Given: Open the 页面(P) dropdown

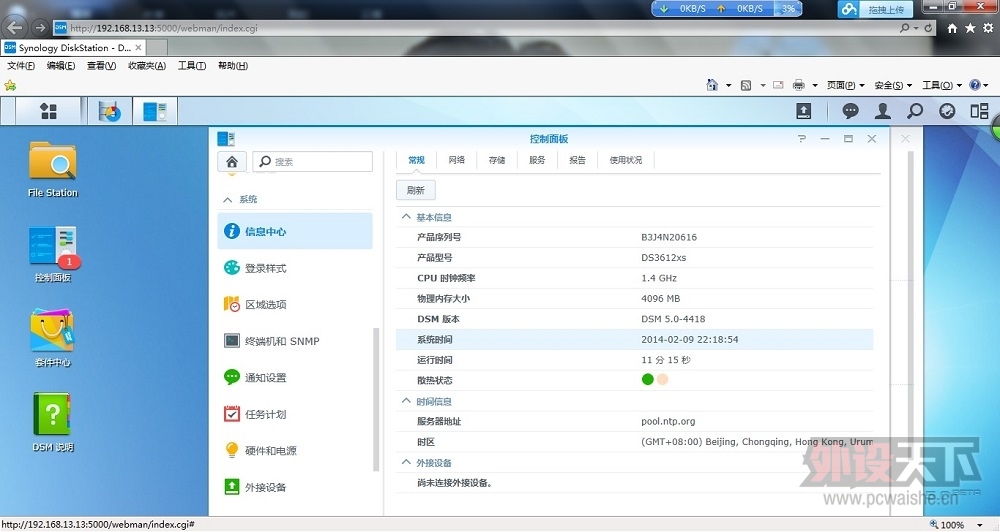Looking at the screenshot, I should (x=846, y=85).
